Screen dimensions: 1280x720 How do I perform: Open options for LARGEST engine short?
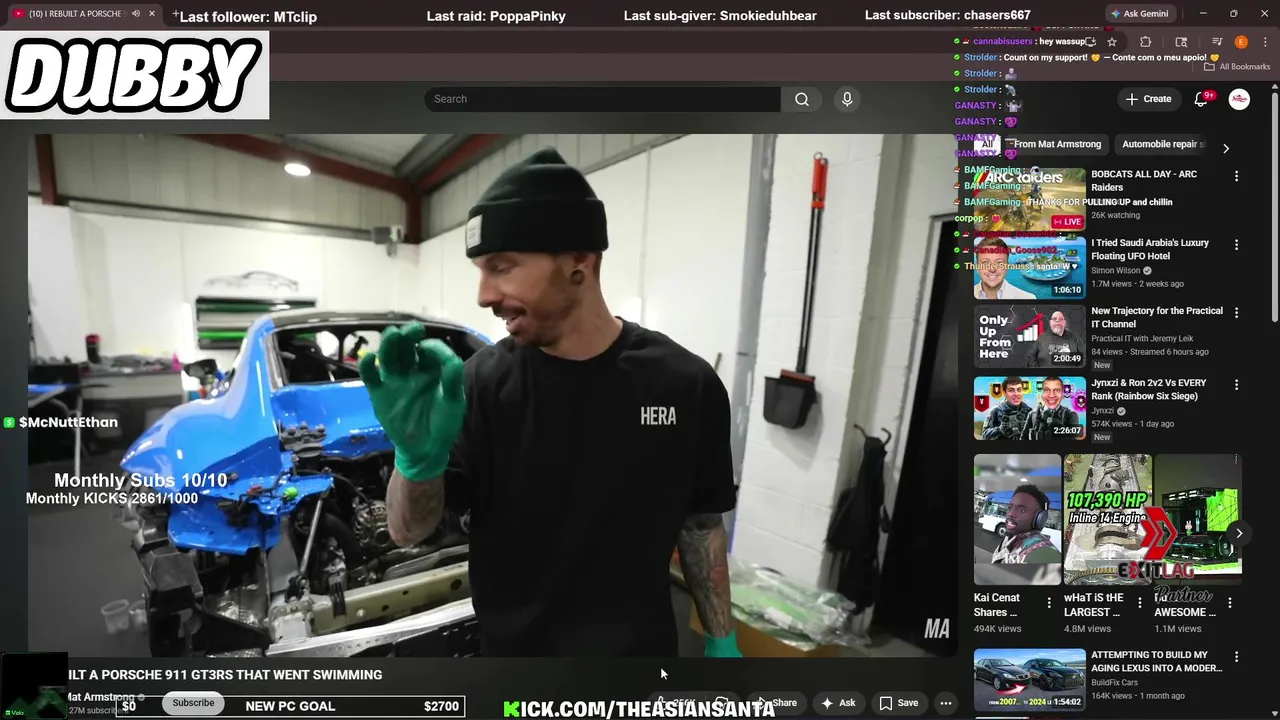pos(1139,602)
